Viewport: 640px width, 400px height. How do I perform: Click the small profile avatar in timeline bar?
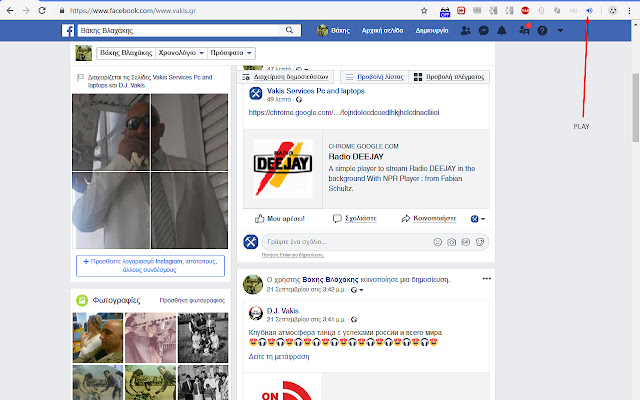pos(84,53)
